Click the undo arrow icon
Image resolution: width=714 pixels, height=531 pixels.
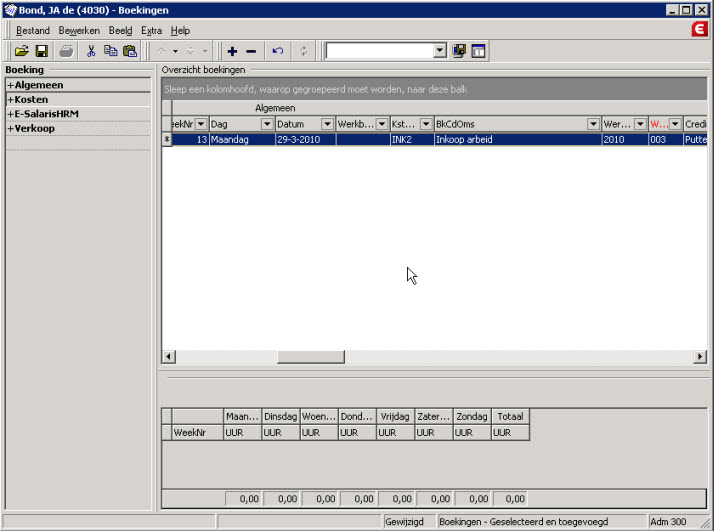[278, 51]
